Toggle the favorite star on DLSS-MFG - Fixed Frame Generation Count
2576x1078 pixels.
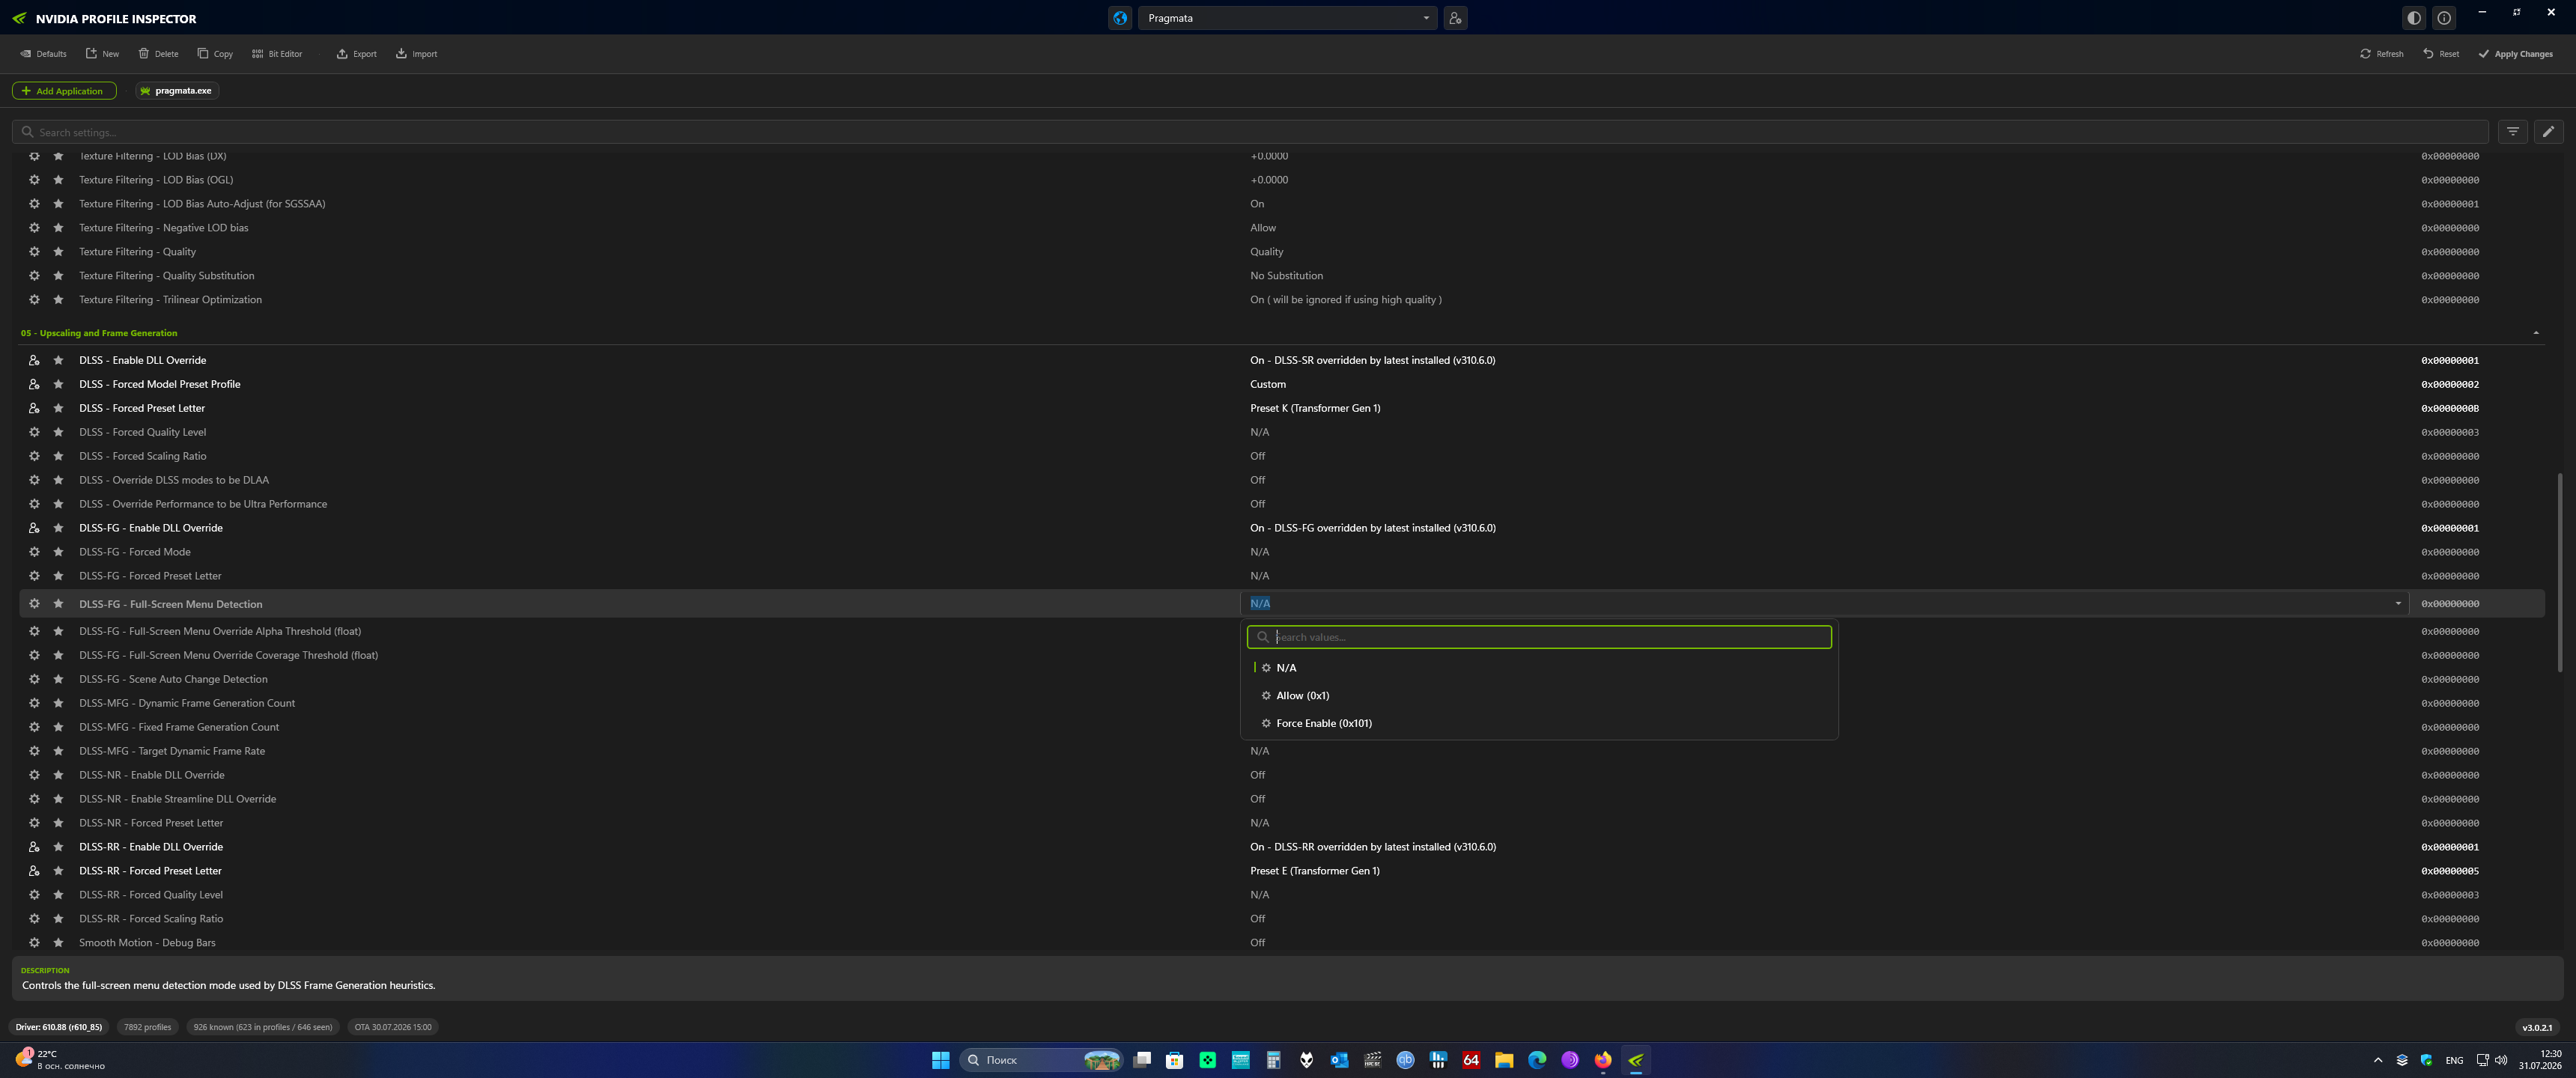point(58,727)
